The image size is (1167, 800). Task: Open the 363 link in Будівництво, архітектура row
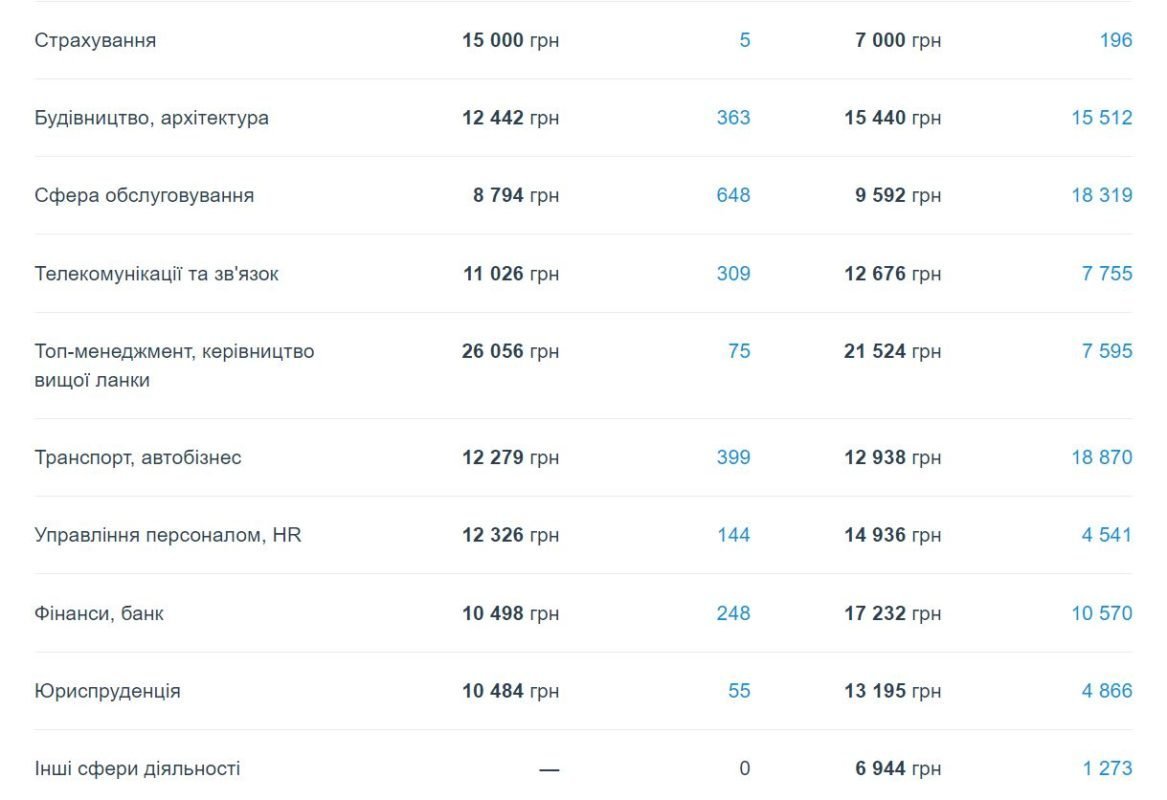point(733,118)
